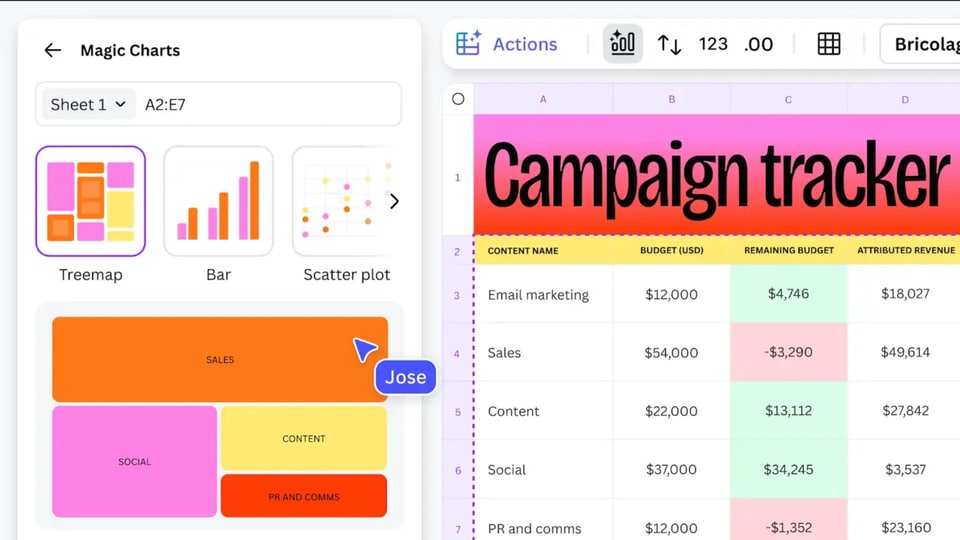This screenshot has width=960, height=540.
Task: Select column C header
Action: pos(789,99)
